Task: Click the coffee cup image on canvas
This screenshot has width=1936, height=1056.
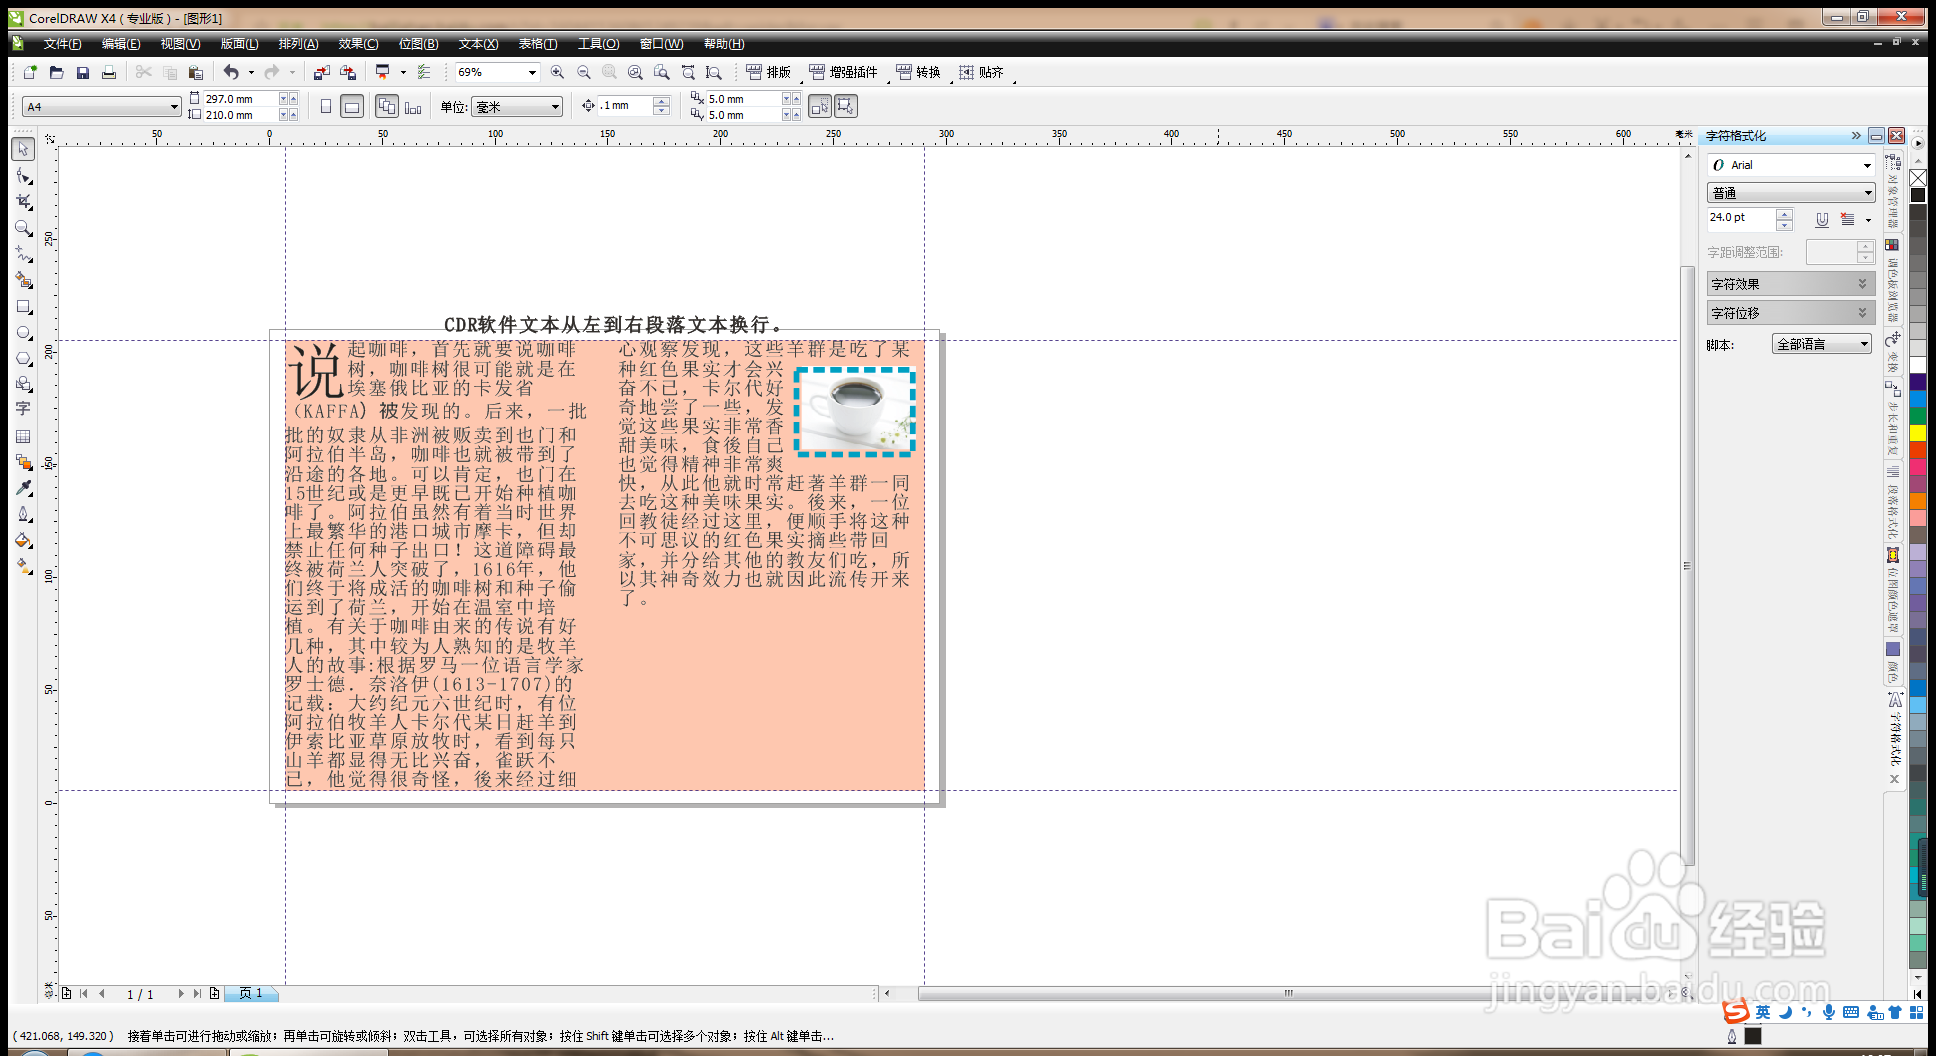Action: (x=855, y=411)
